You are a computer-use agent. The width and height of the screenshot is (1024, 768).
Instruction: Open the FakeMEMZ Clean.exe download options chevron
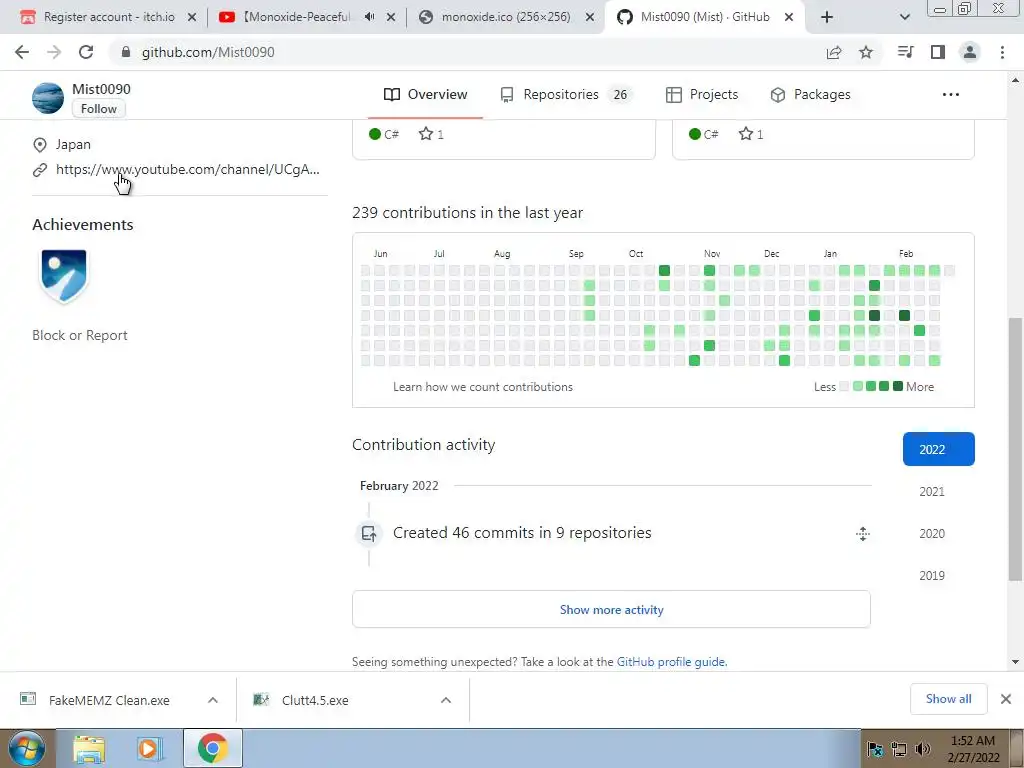click(x=213, y=700)
